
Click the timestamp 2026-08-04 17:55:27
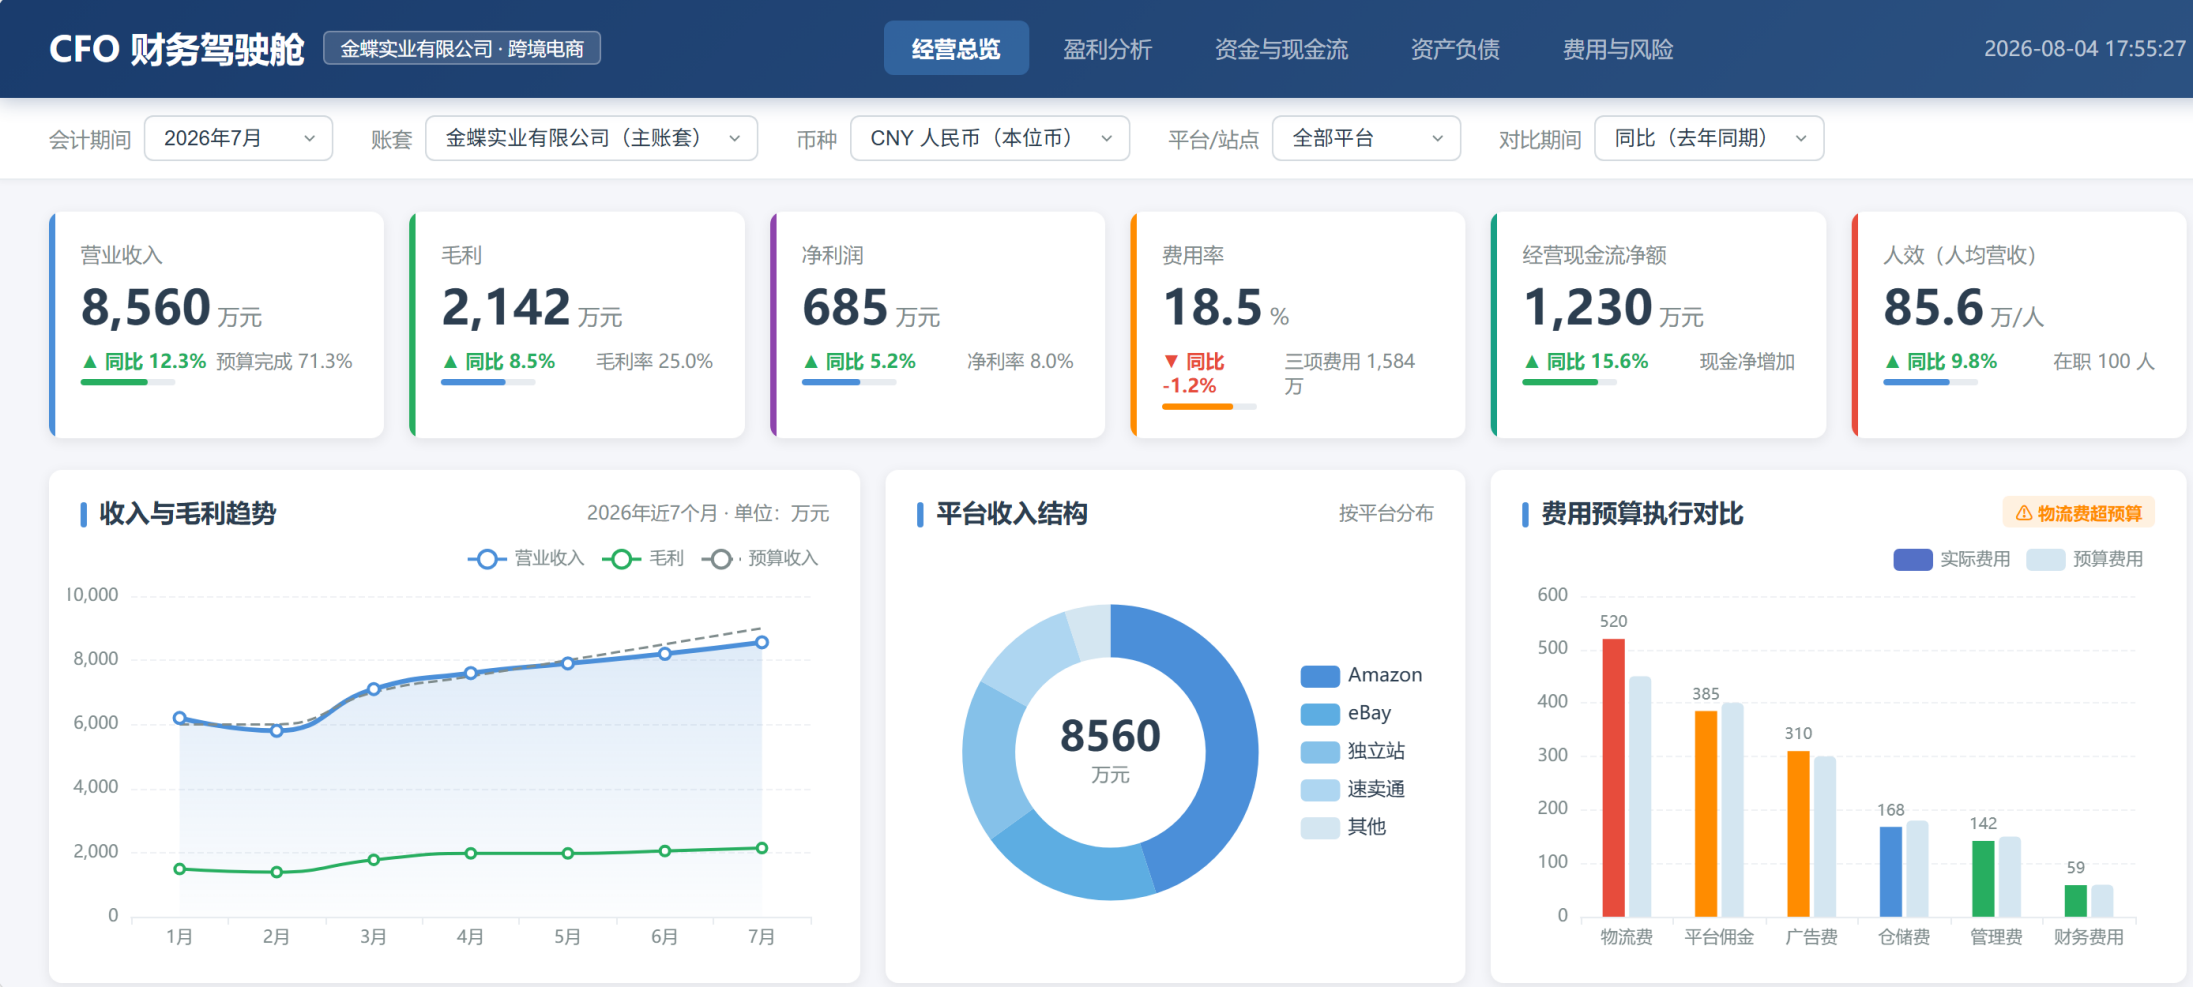pos(2084,48)
